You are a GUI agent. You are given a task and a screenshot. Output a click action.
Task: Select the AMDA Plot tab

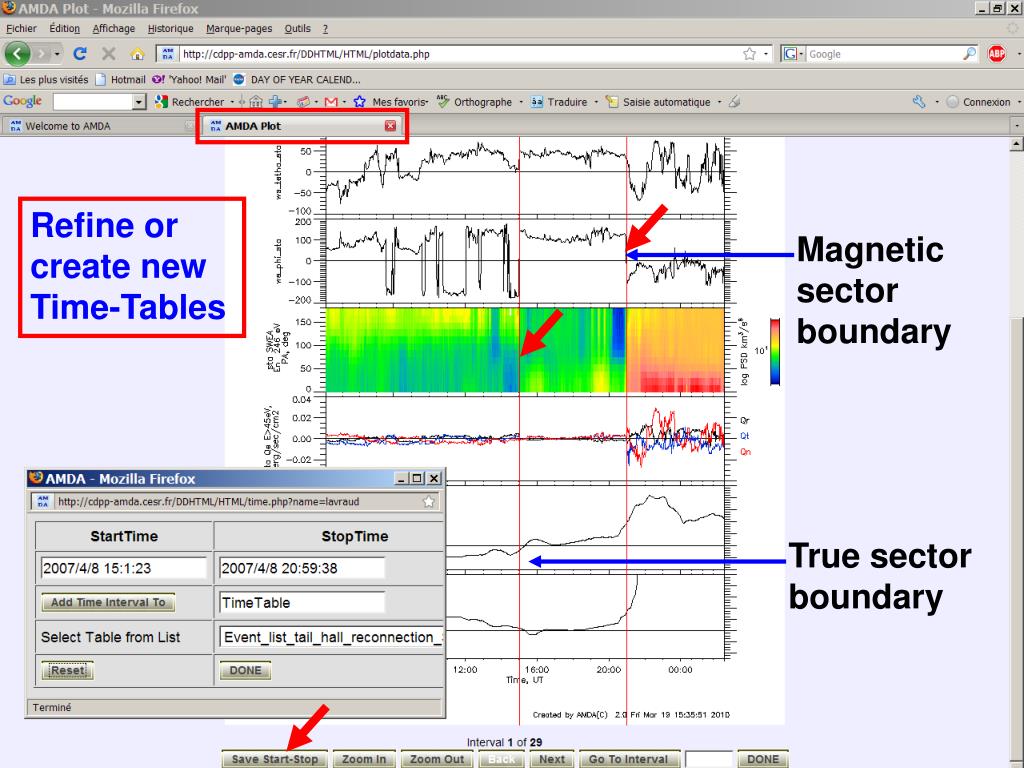(x=302, y=126)
